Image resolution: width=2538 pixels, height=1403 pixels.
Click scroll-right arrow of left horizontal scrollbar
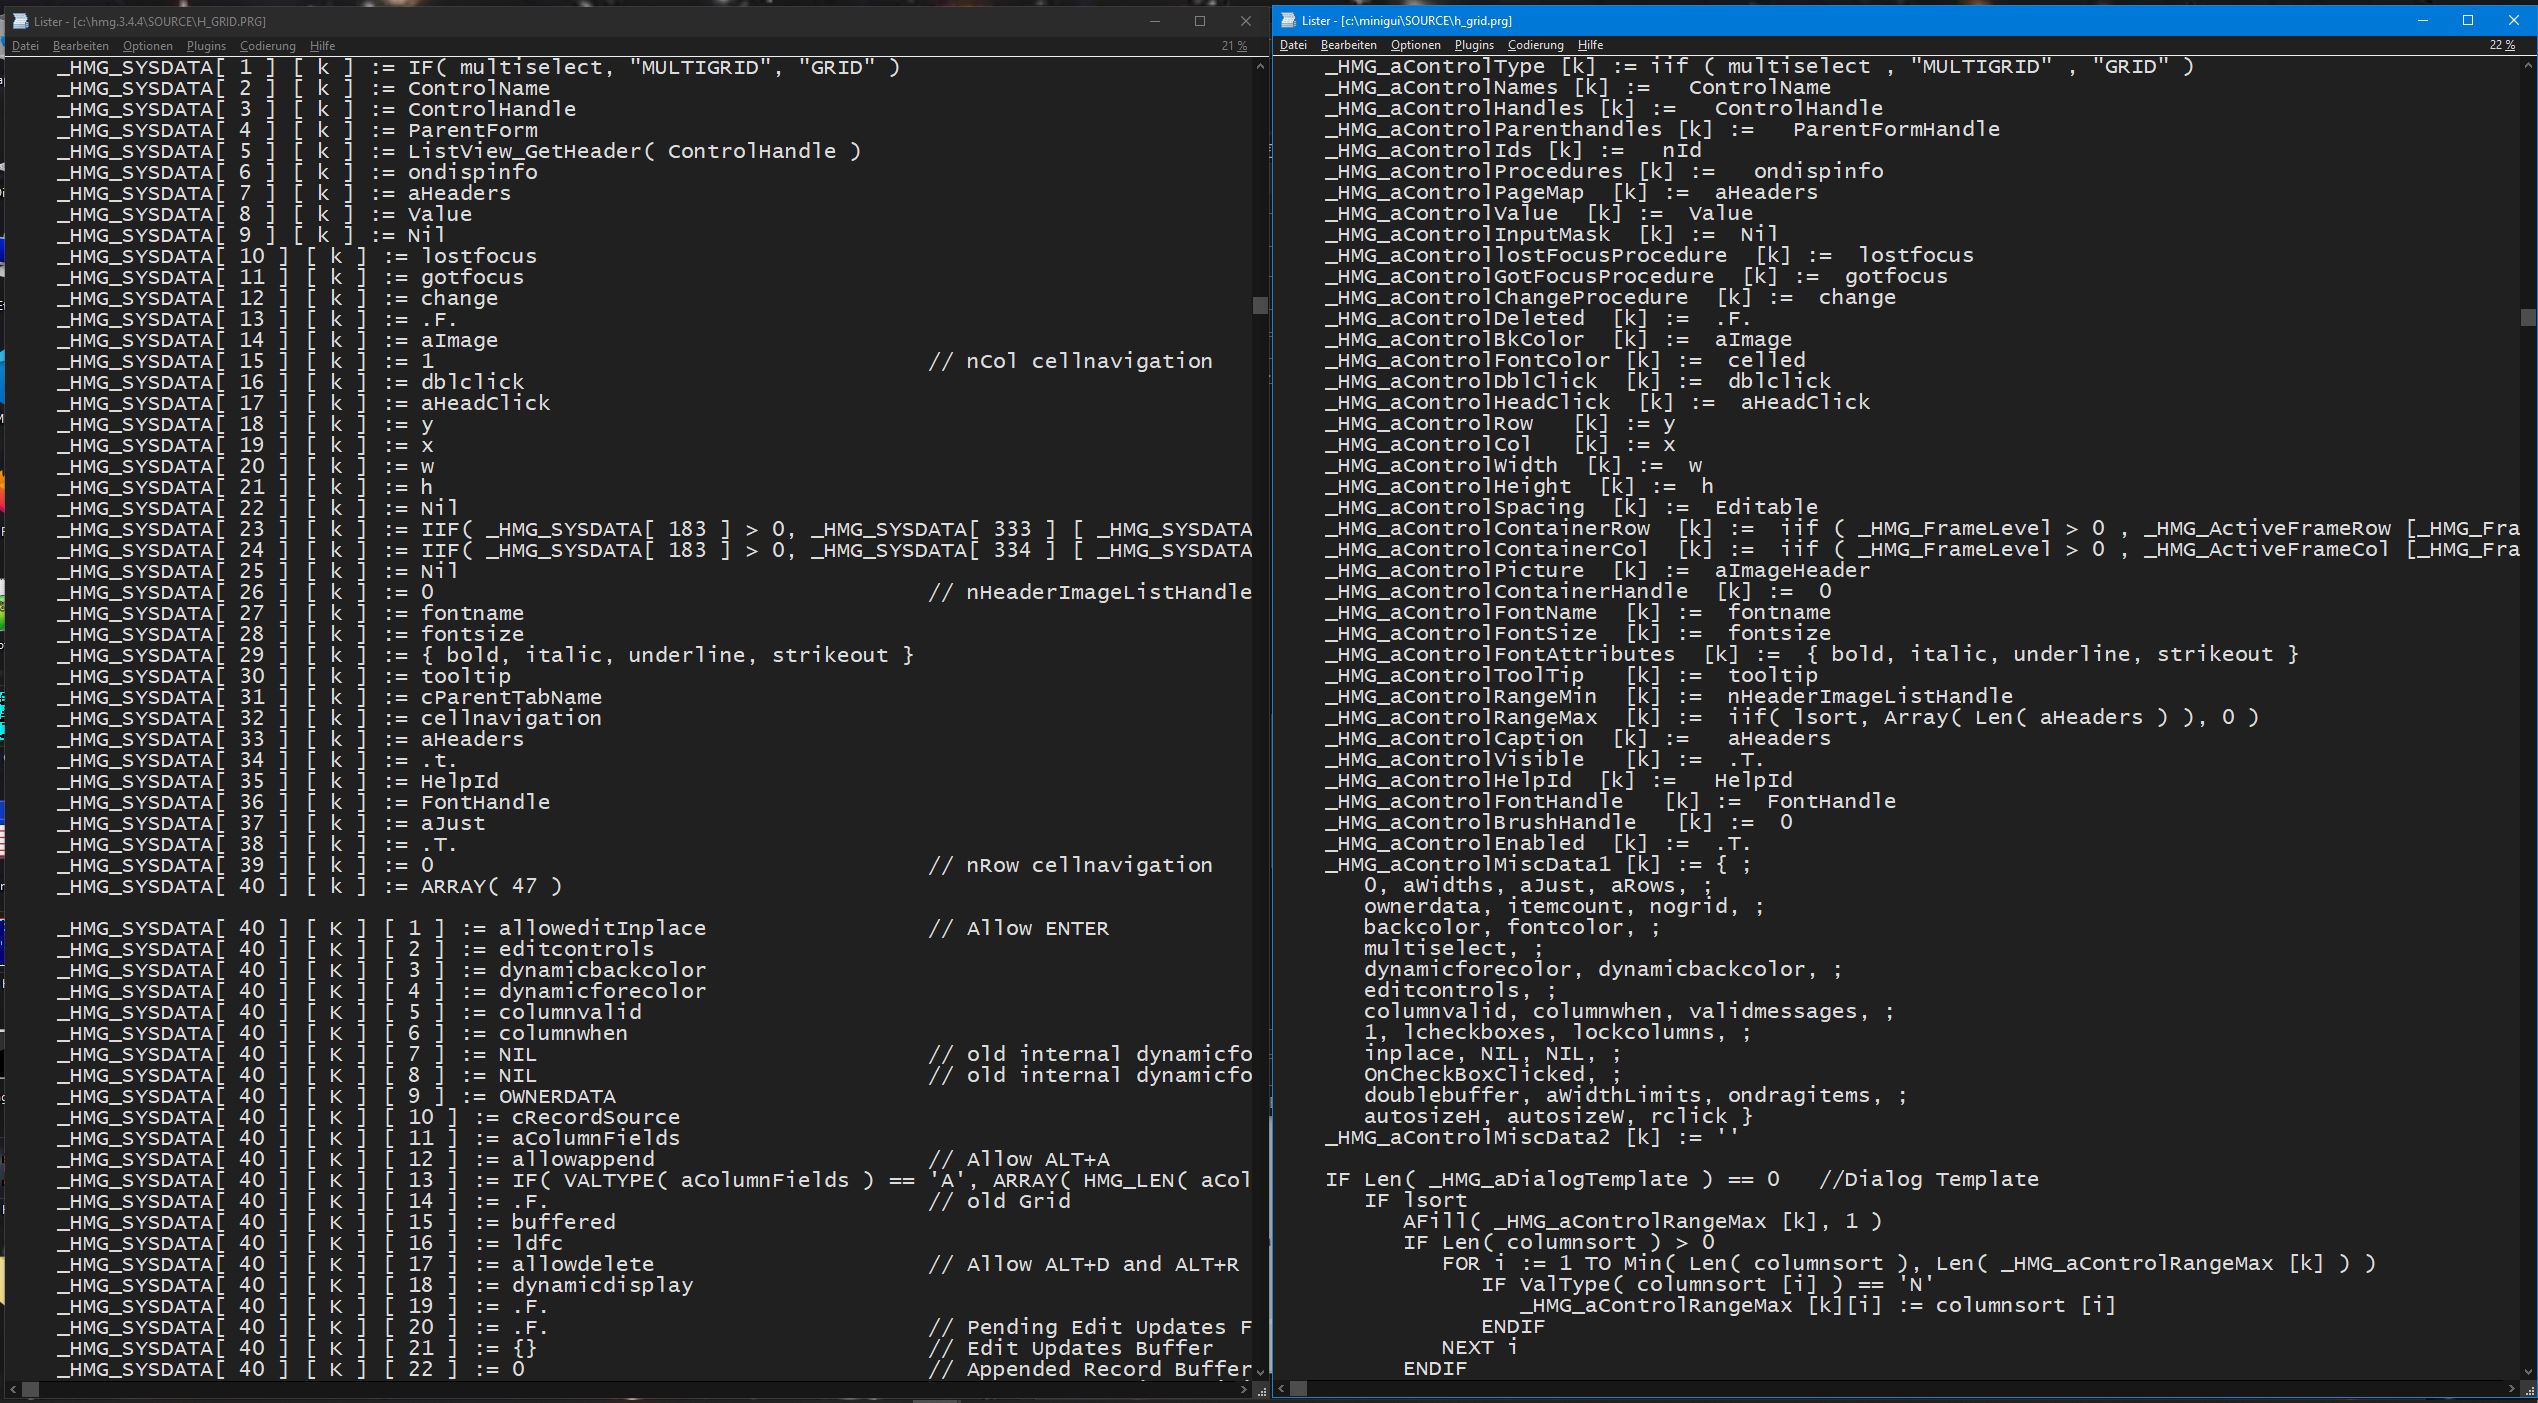click(1244, 1389)
